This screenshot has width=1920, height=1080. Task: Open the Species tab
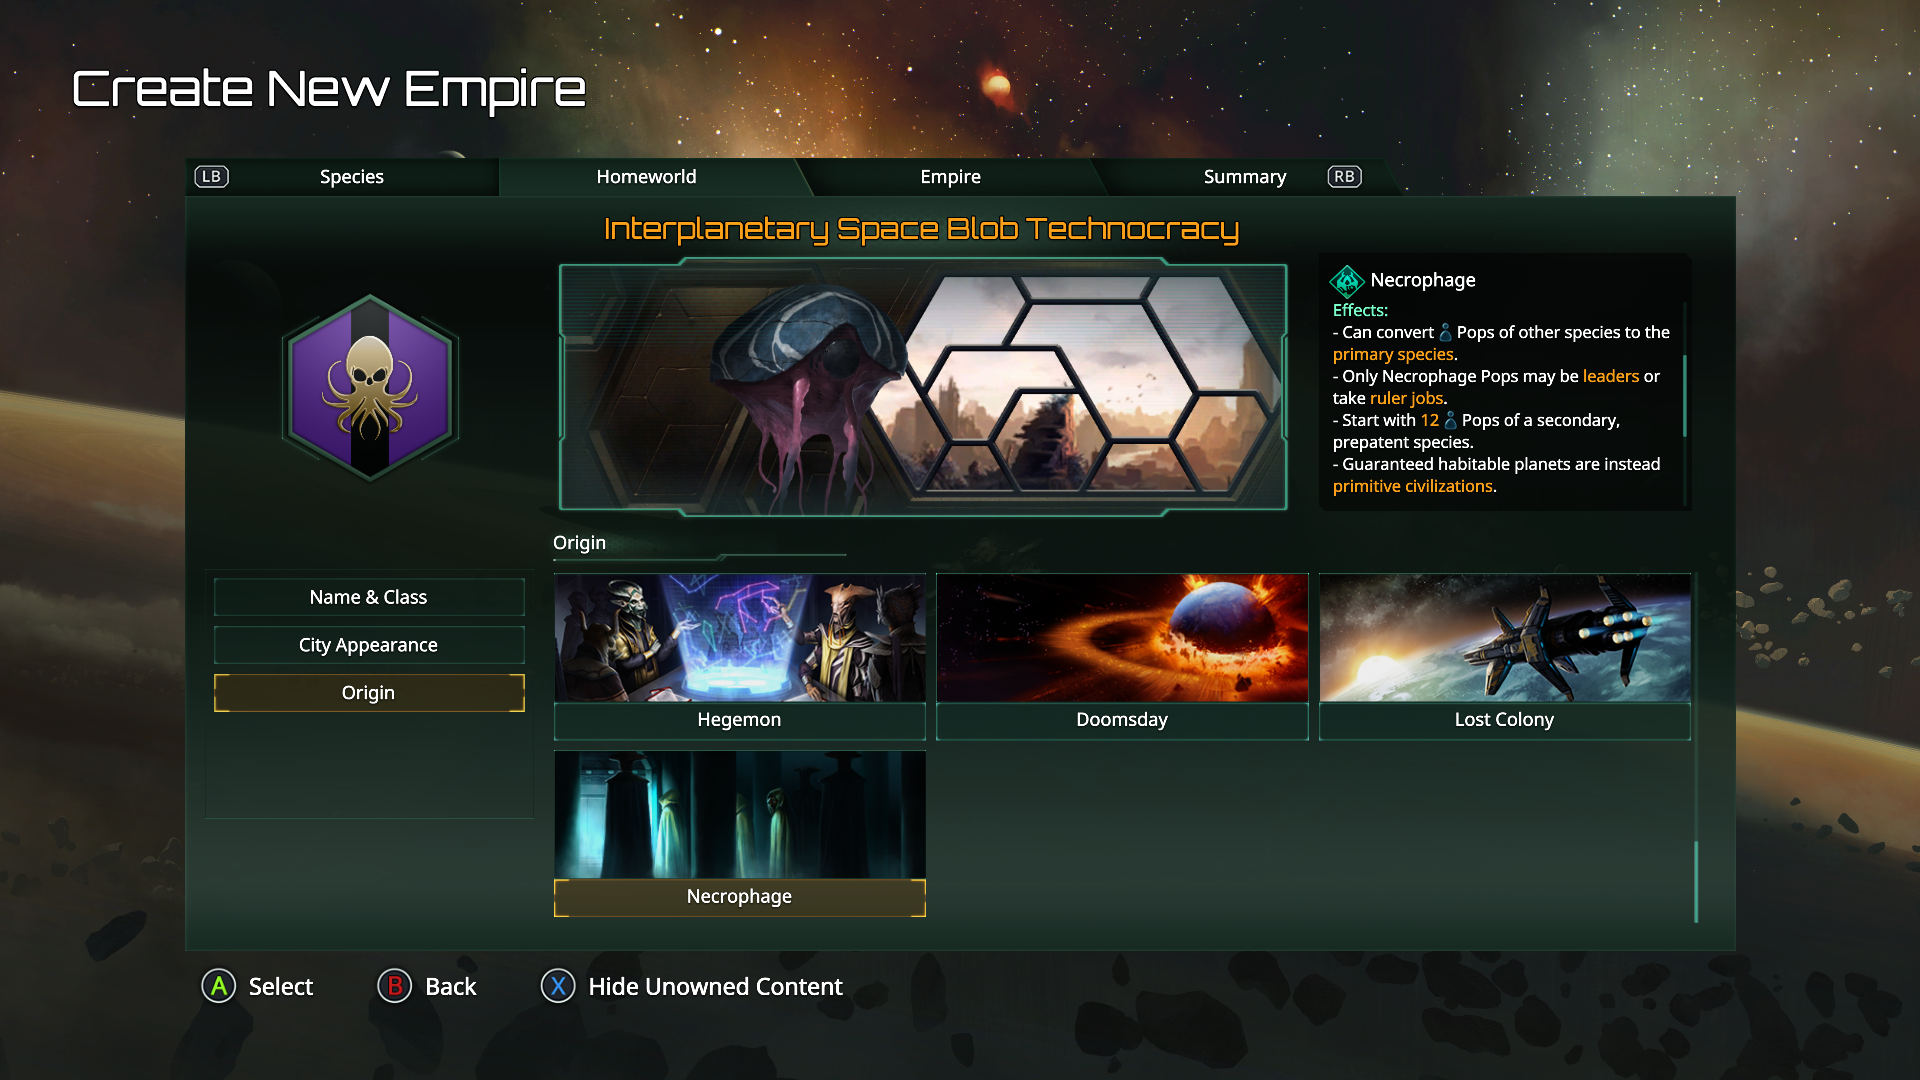[351, 177]
